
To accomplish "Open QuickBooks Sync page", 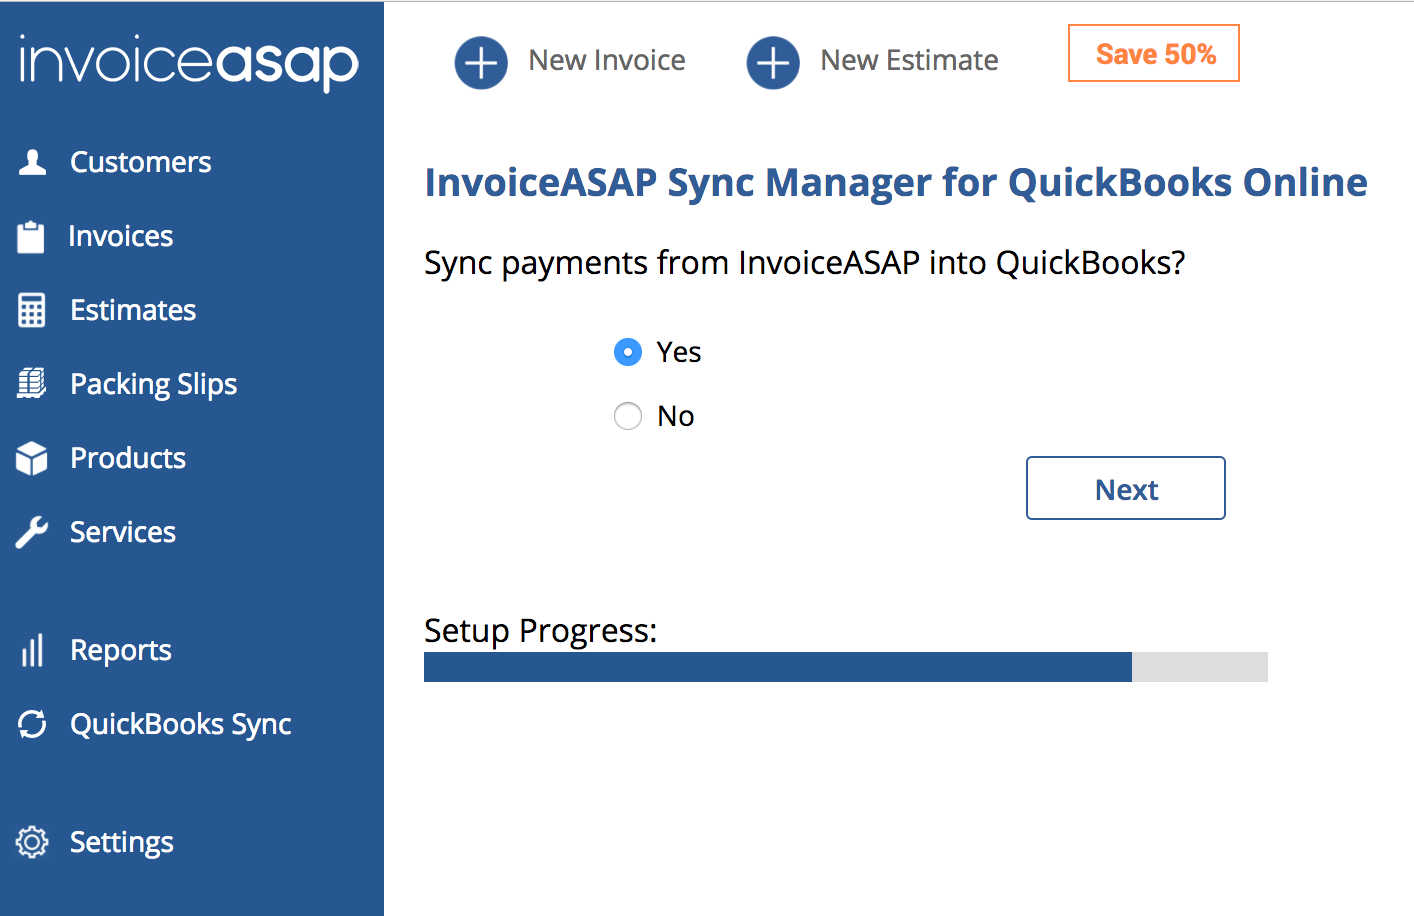I will click(x=181, y=725).
